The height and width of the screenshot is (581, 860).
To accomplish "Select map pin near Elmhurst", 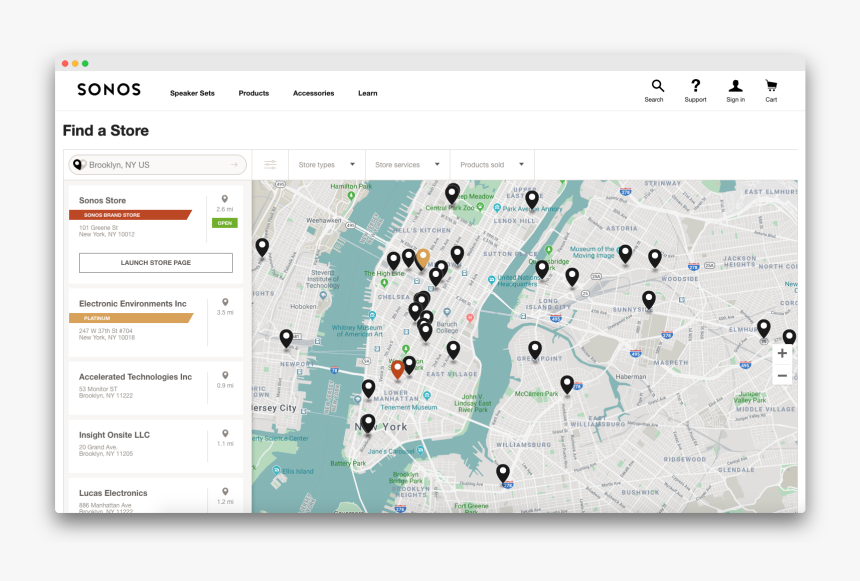I will click(x=763, y=328).
